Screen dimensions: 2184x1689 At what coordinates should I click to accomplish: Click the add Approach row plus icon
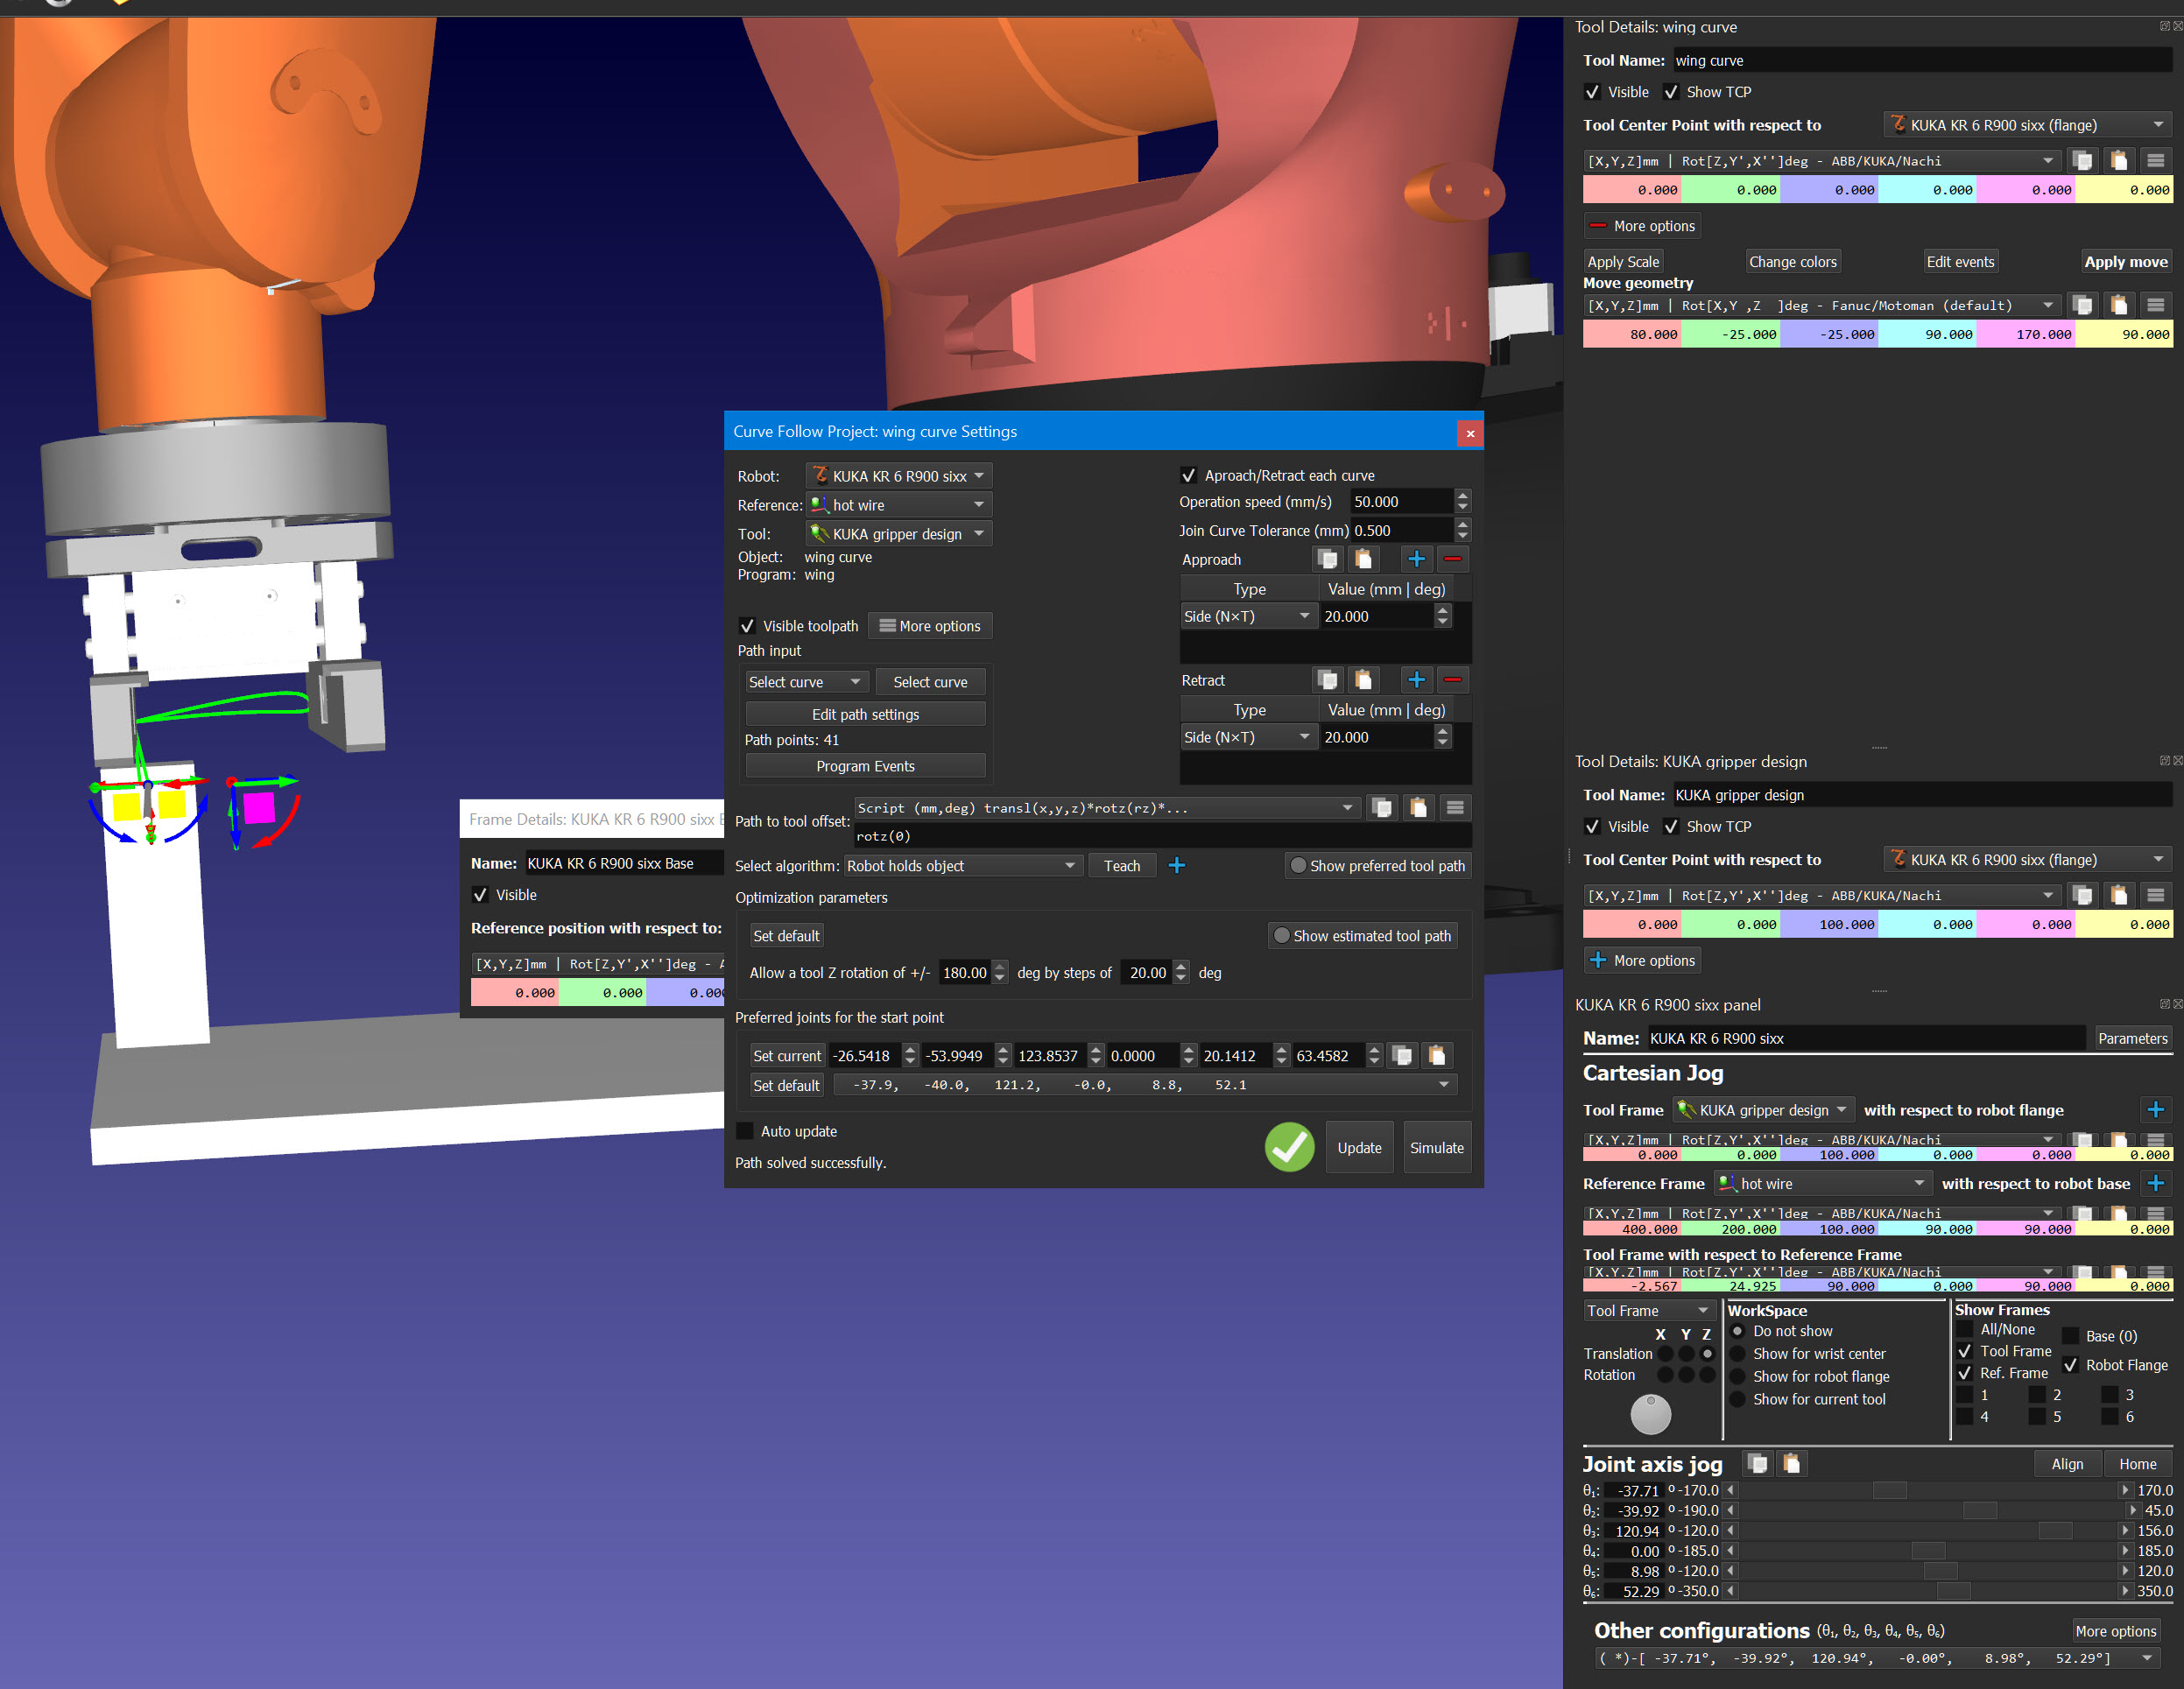coord(1416,559)
